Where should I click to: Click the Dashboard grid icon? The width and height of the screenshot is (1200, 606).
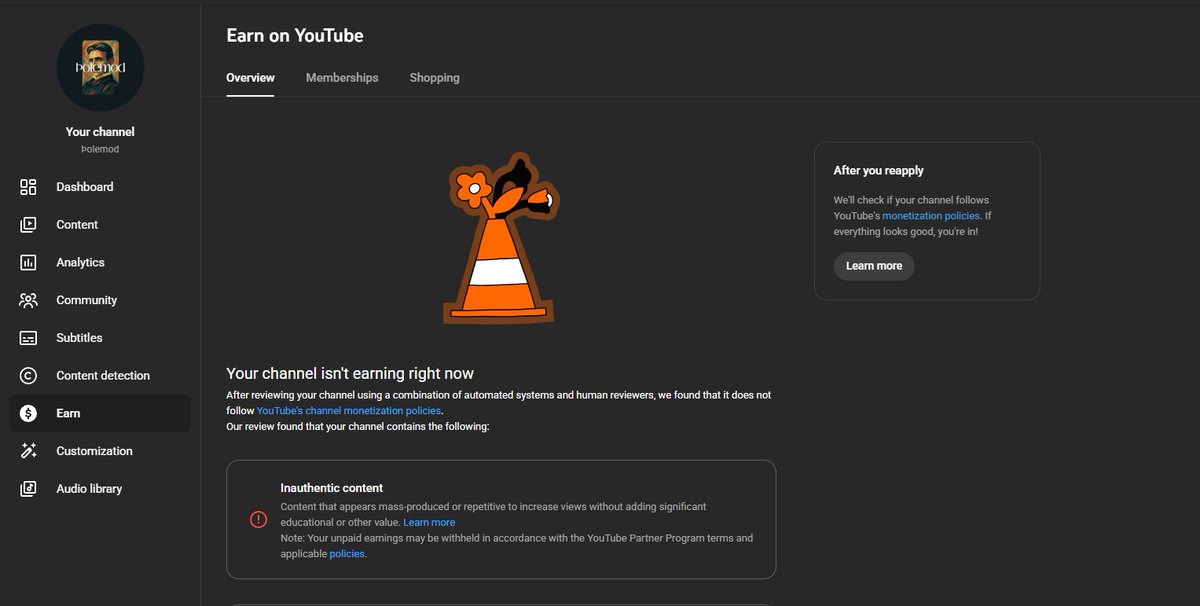click(x=28, y=187)
